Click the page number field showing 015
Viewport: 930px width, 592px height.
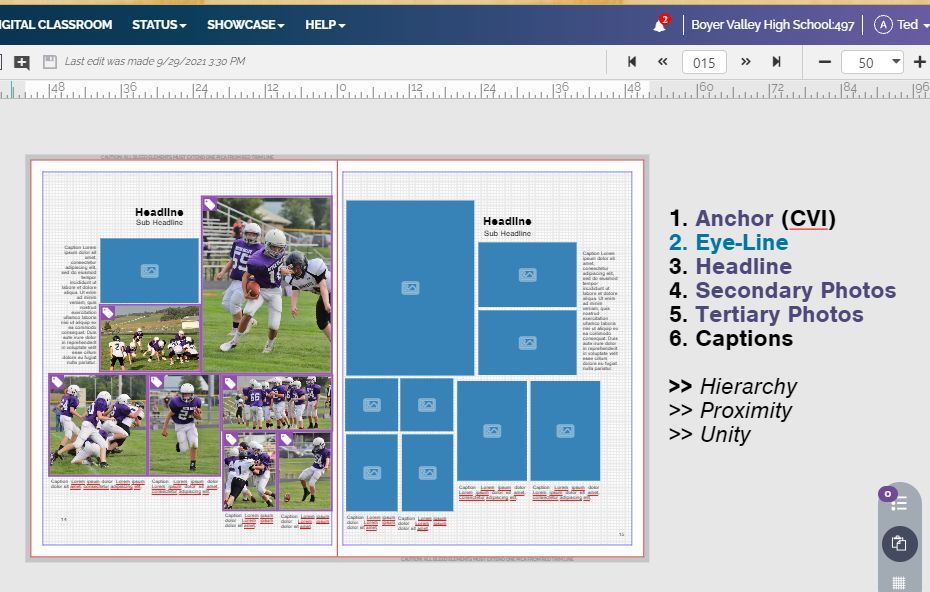tap(704, 62)
